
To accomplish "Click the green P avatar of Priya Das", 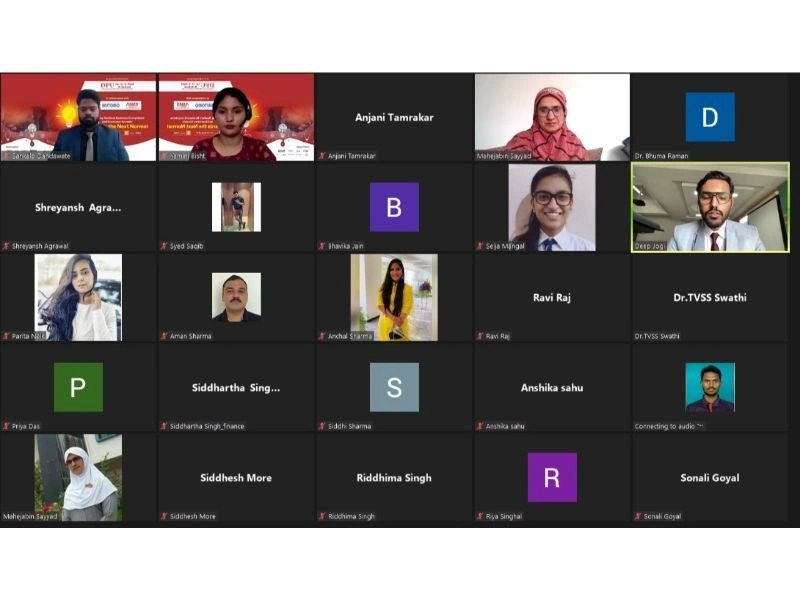I will pos(78,387).
